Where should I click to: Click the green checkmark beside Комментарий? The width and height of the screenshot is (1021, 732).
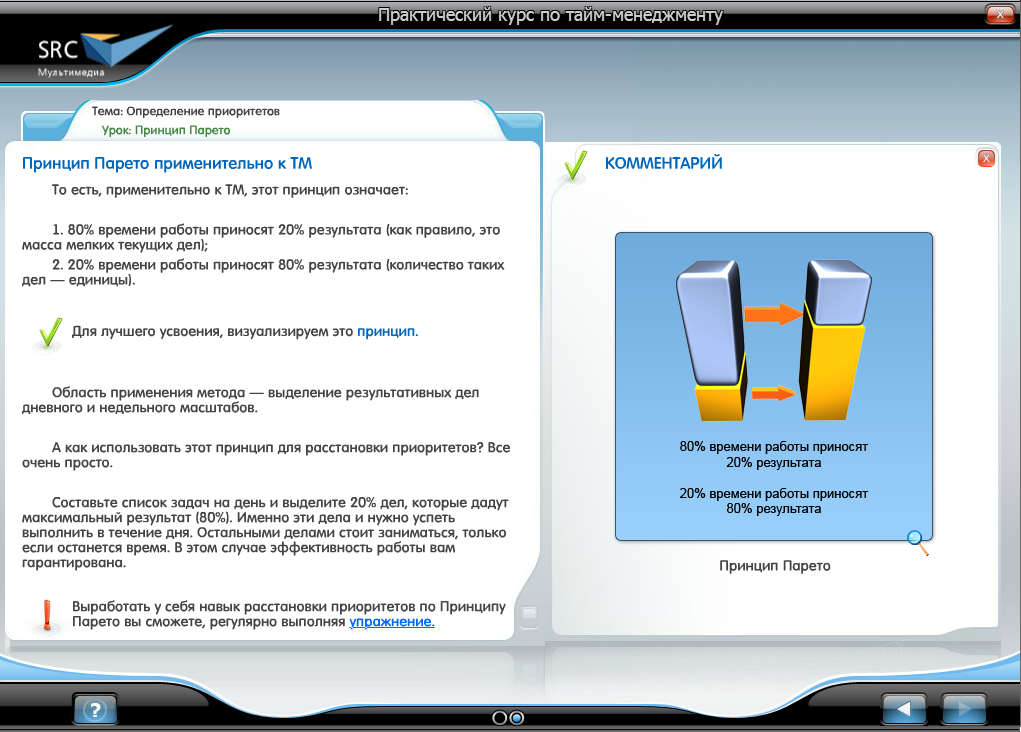point(576,165)
